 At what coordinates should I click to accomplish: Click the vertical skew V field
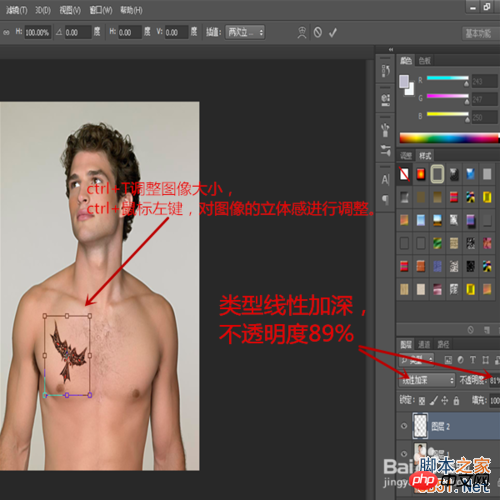[177, 32]
